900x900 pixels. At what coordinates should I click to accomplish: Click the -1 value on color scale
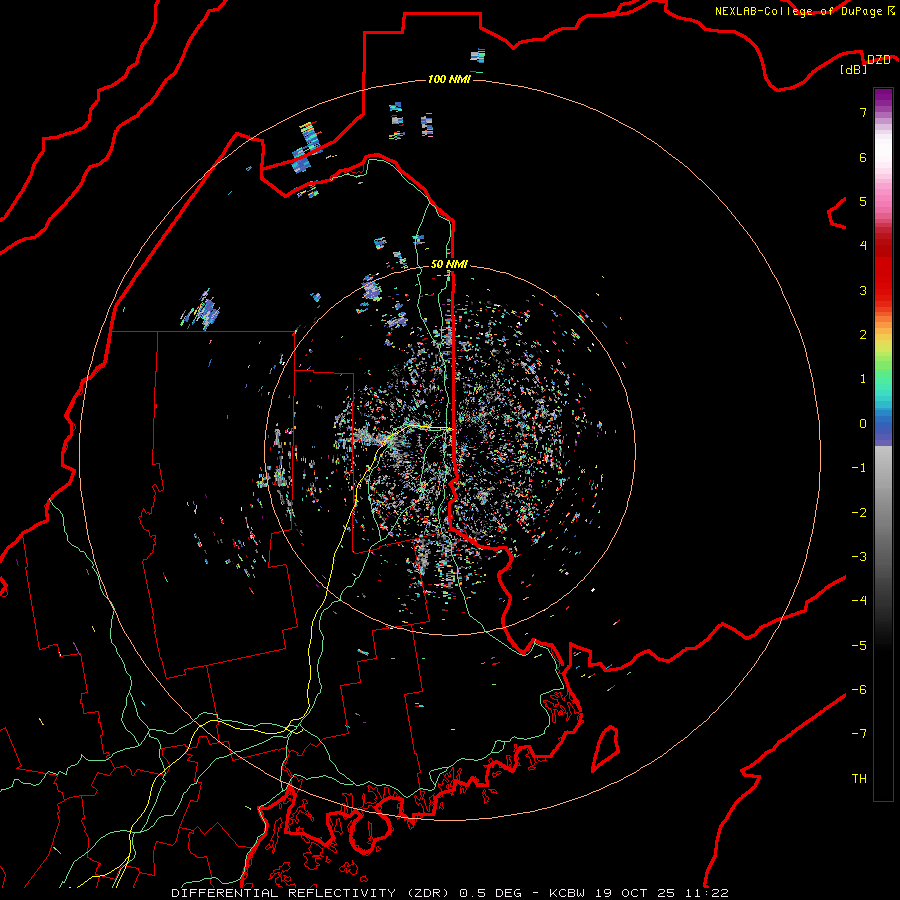point(859,468)
